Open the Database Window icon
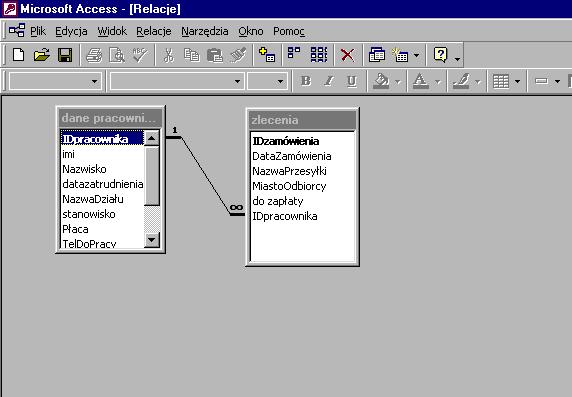The image size is (572, 397). pyautogui.click(x=377, y=55)
